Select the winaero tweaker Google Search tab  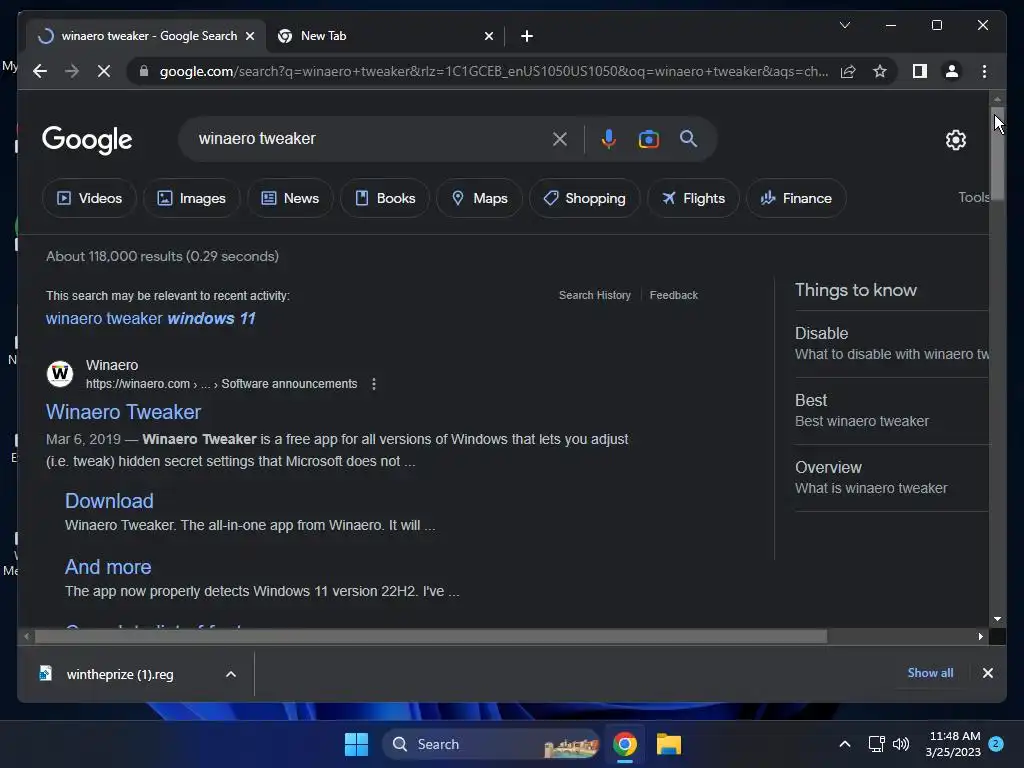(x=146, y=36)
